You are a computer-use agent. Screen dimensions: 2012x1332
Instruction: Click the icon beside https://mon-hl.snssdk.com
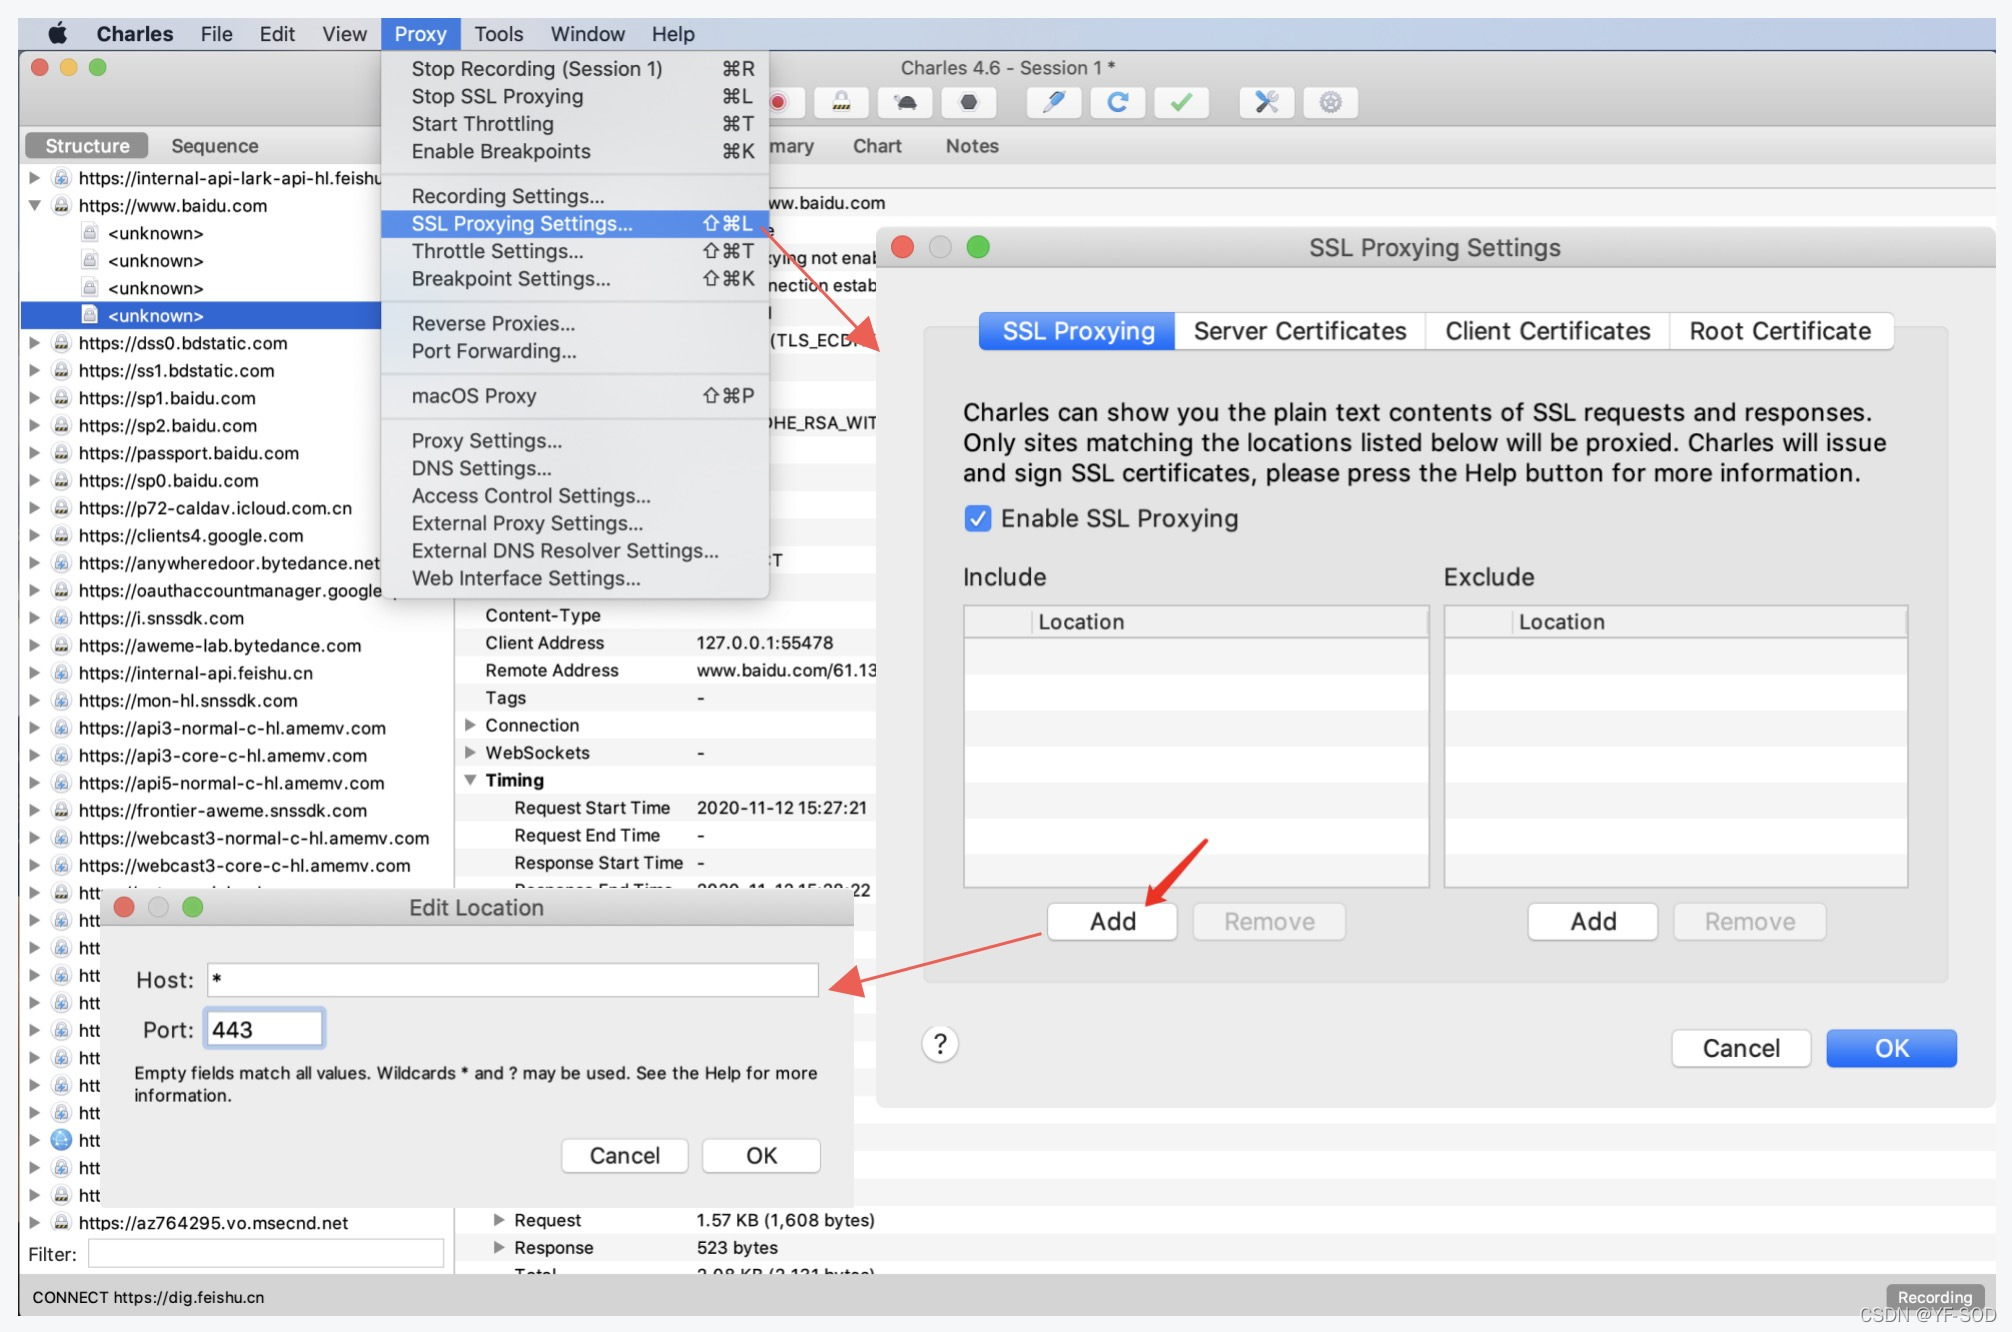(x=61, y=700)
